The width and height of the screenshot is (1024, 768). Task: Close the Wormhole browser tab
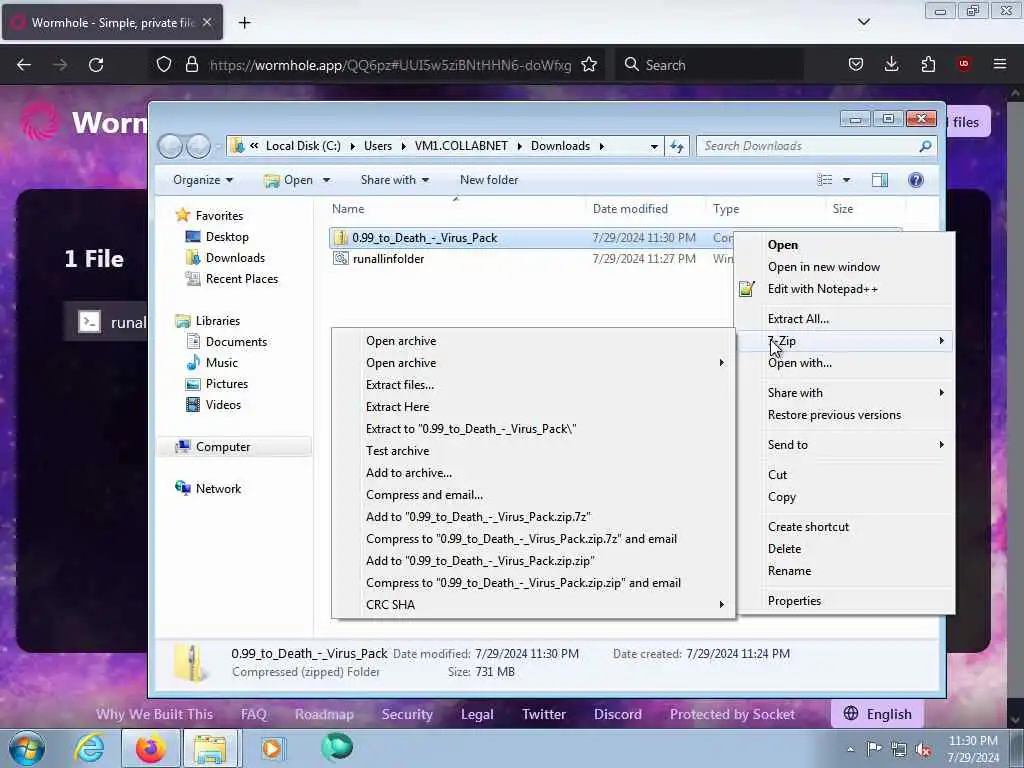207,22
